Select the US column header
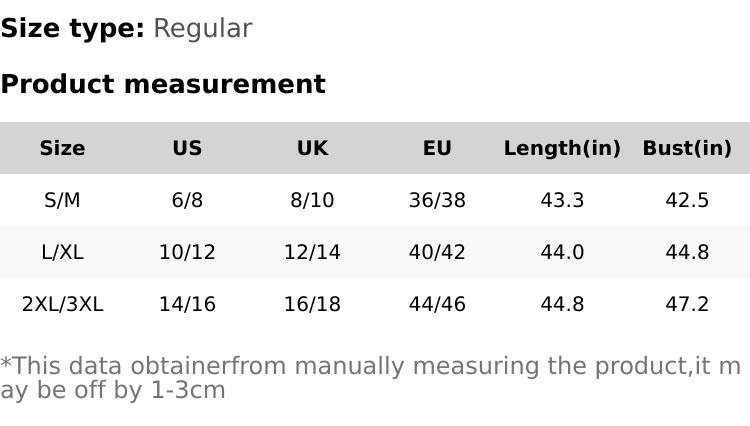 [187, 149]
